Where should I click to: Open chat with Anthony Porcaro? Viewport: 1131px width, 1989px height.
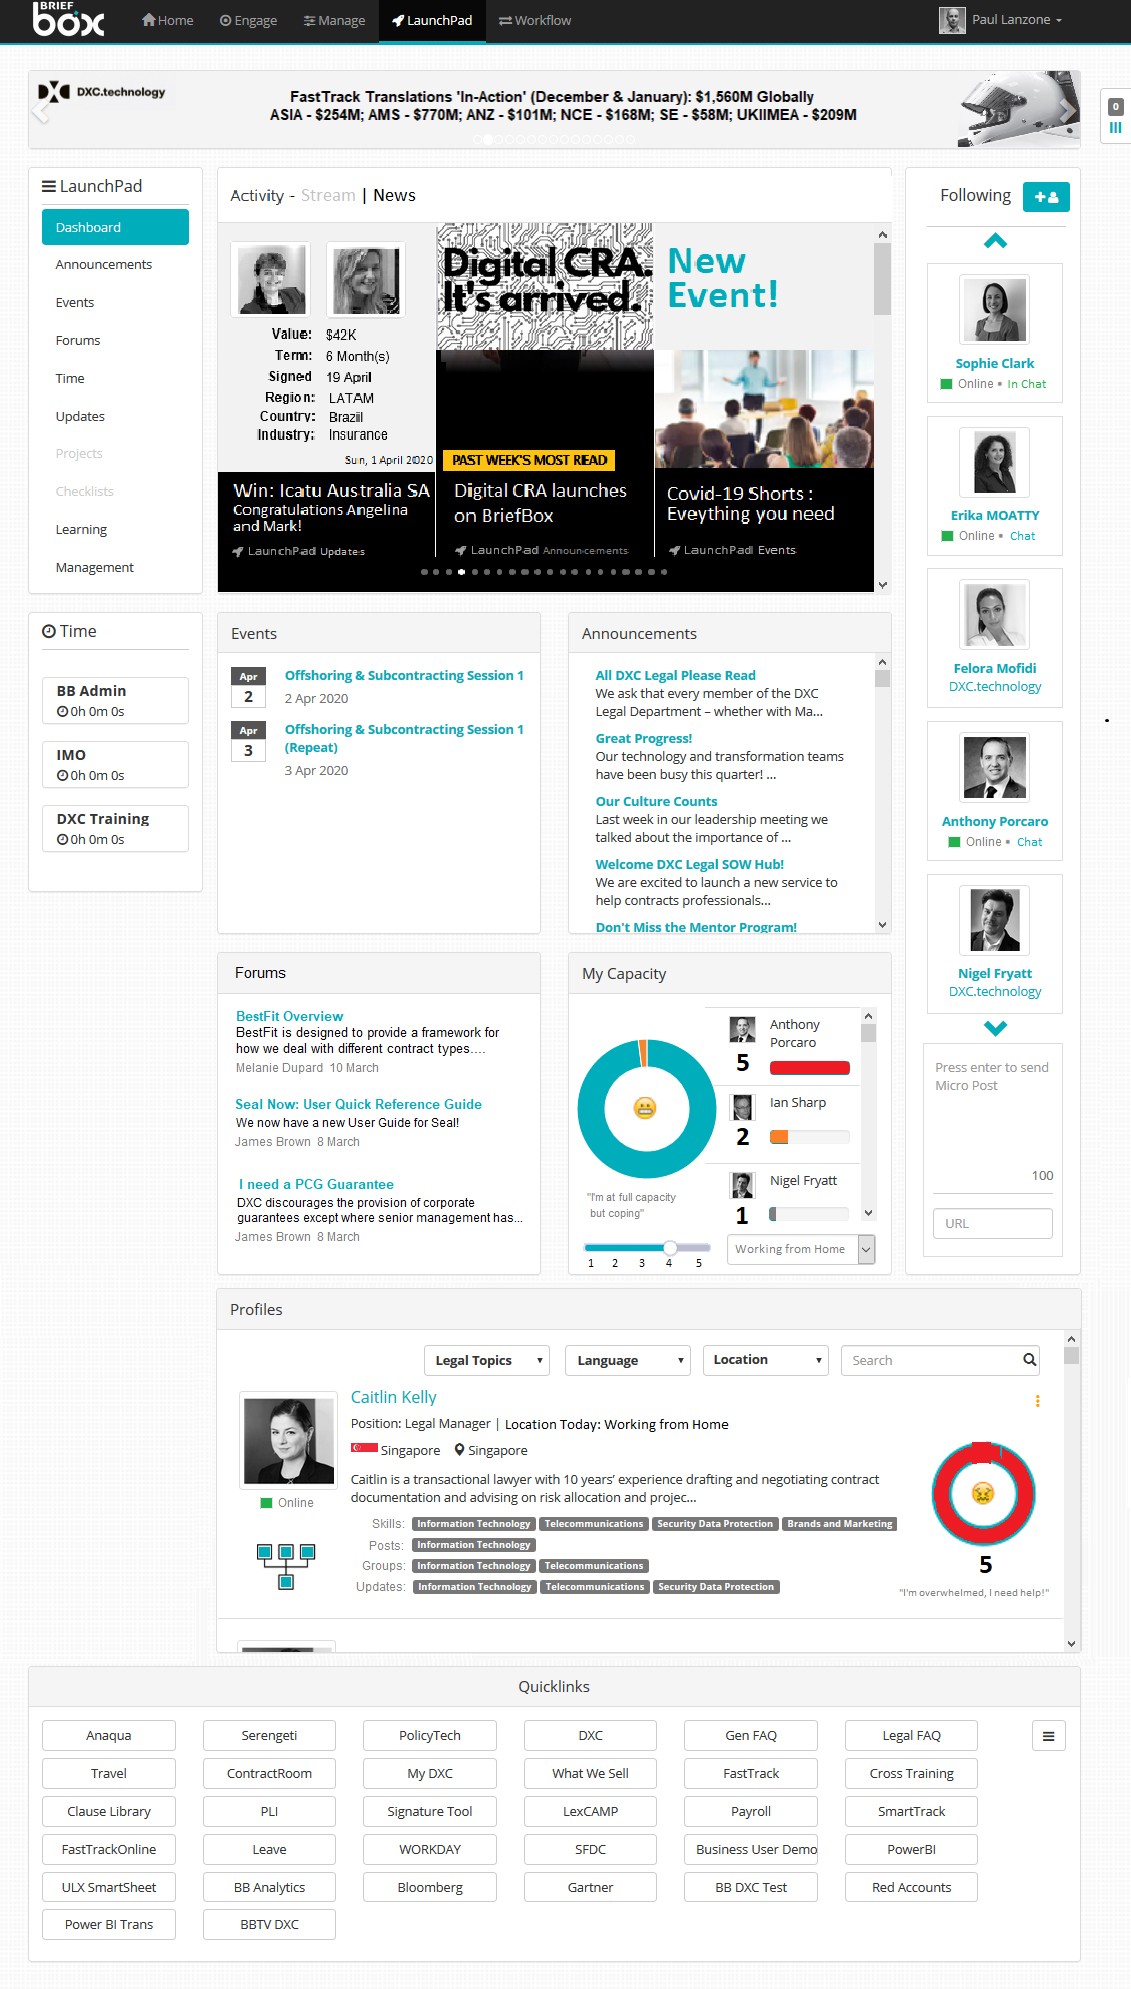(1029, 842)
